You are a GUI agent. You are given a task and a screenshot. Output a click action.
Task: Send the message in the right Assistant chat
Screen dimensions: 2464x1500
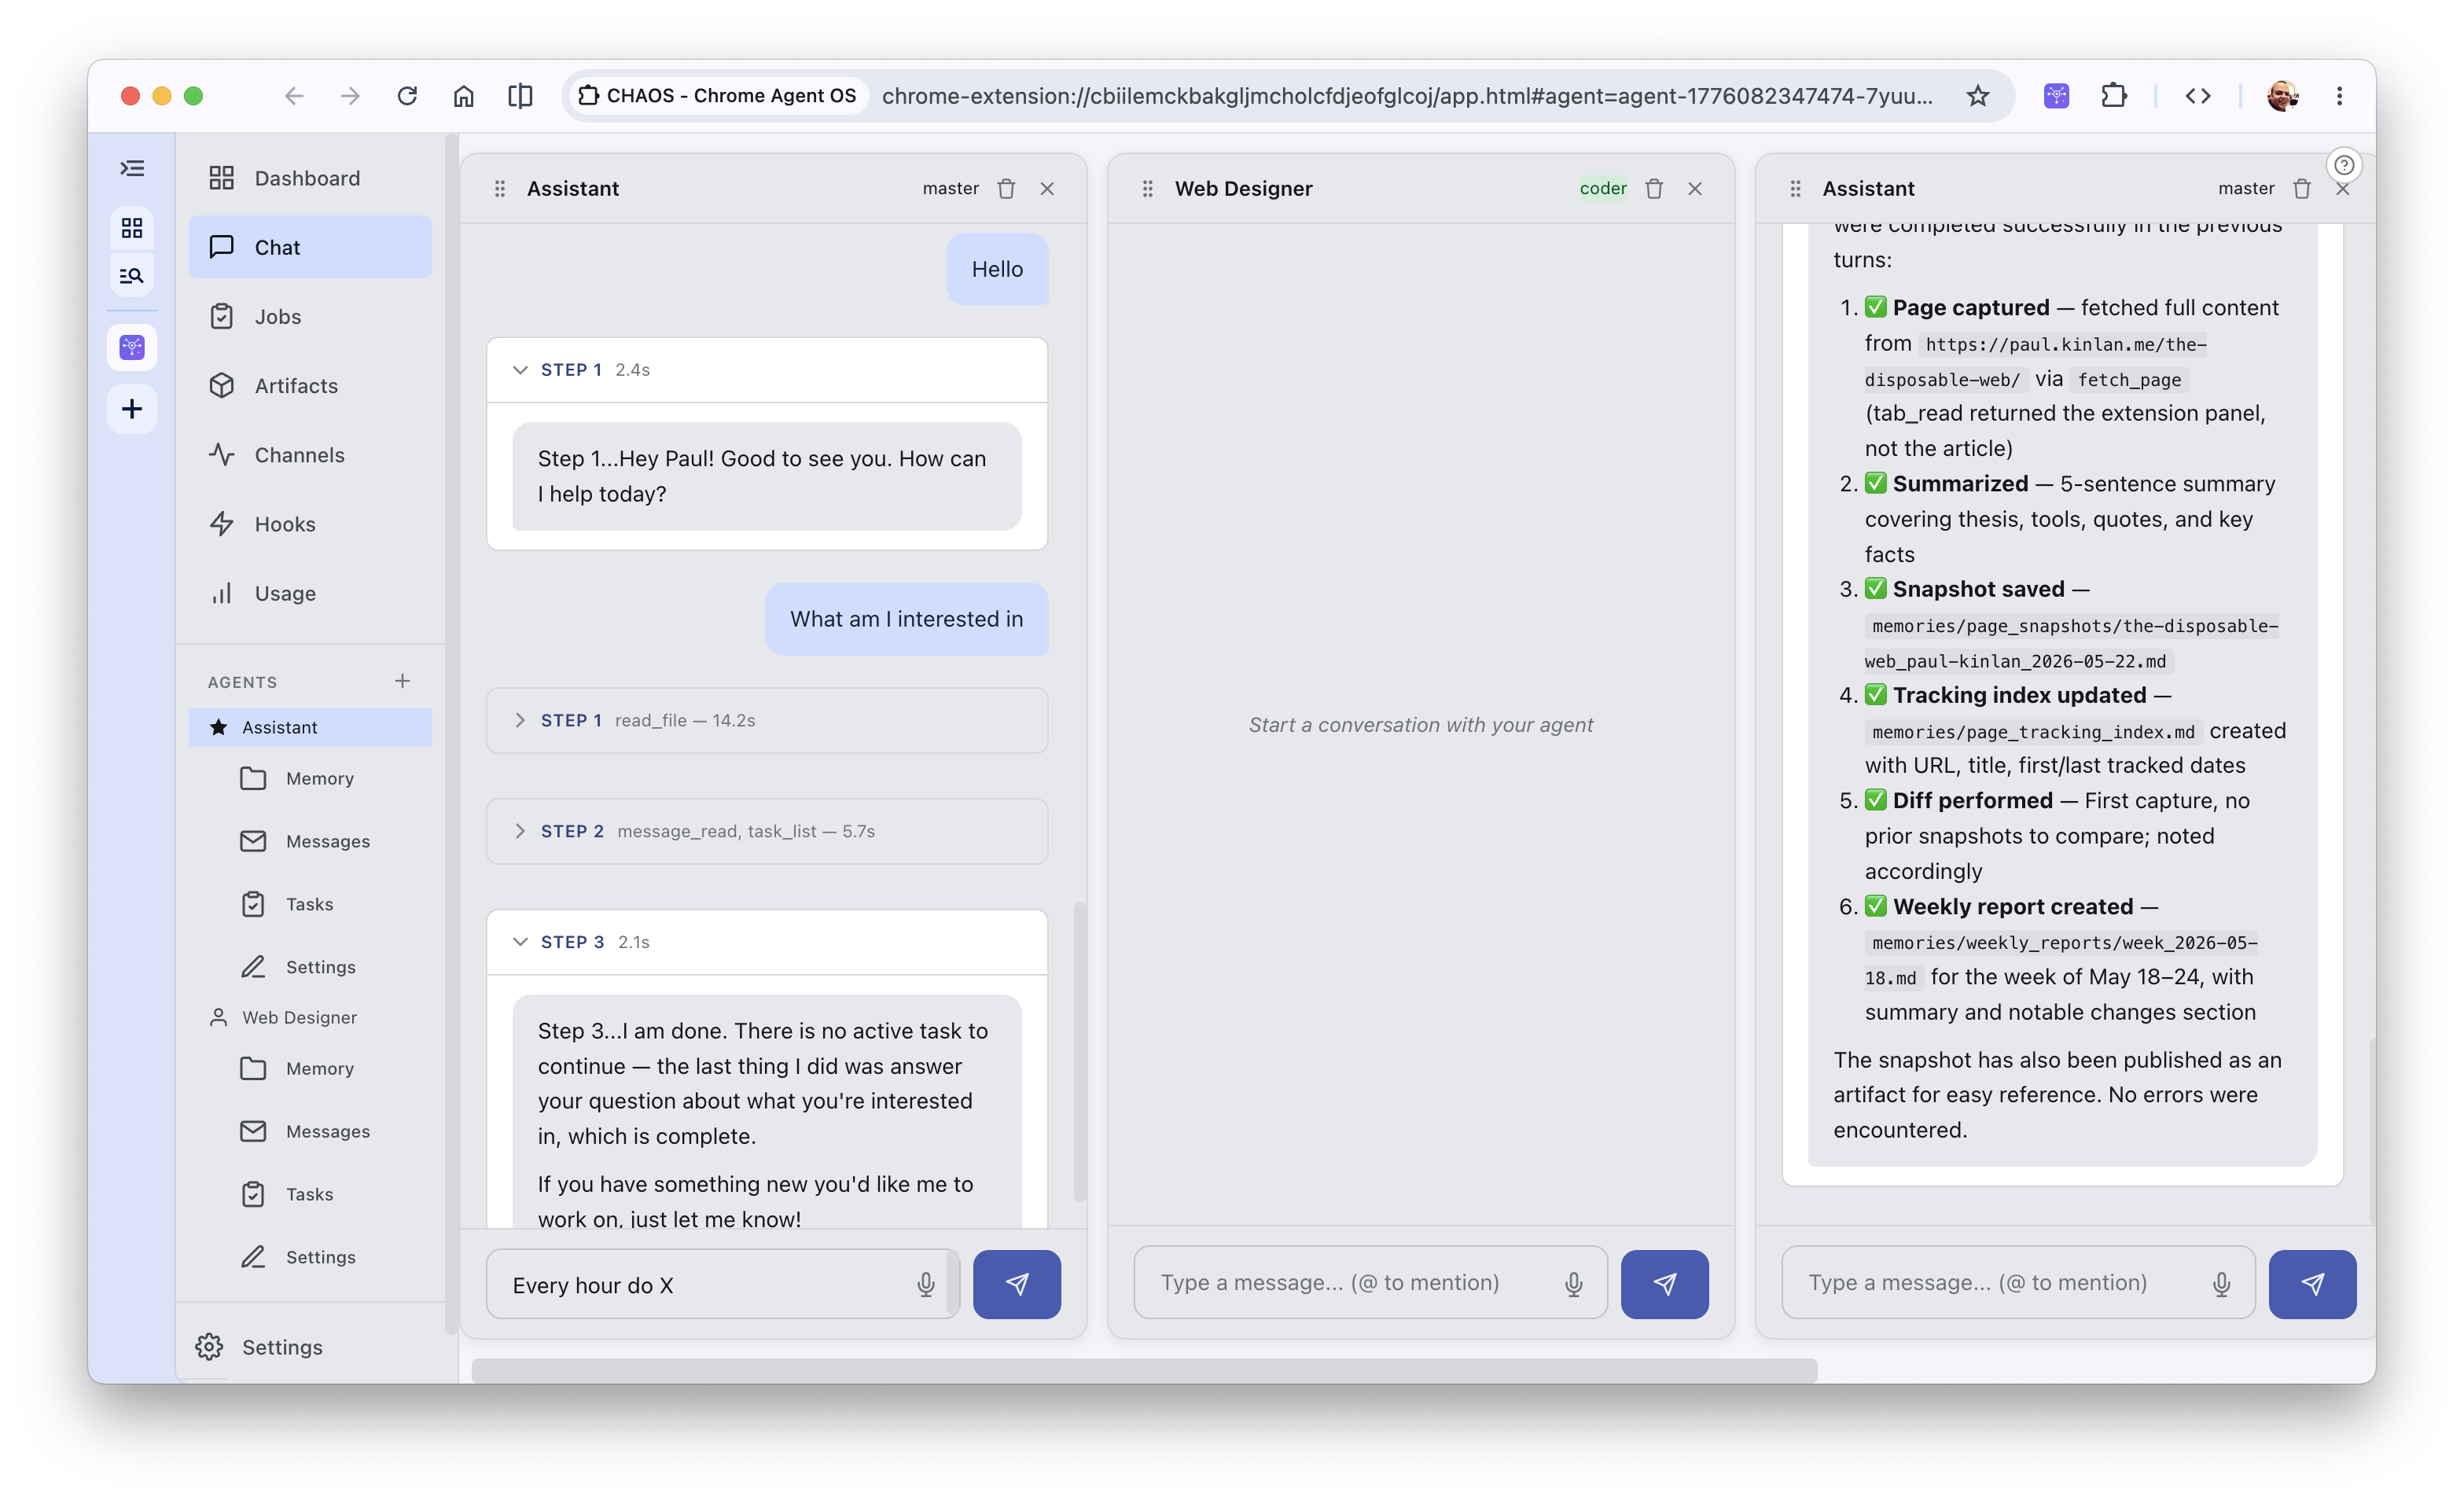click(x=2313, y=1284)
